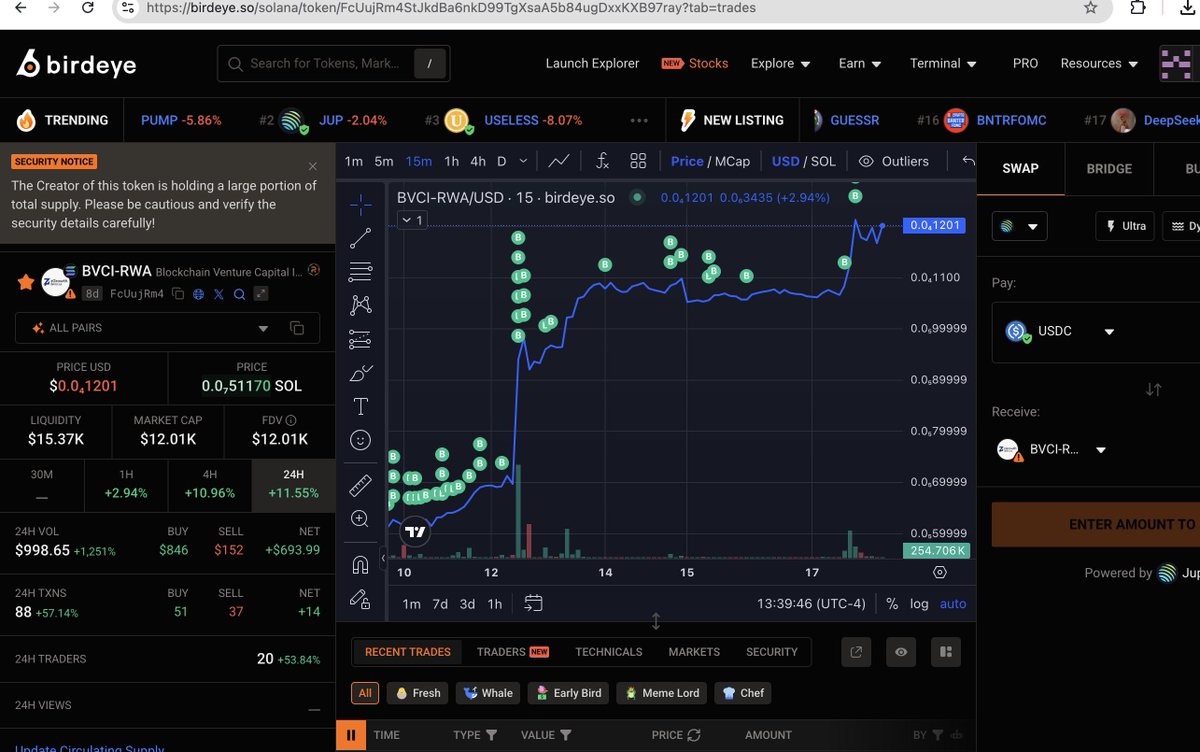Open the Explore dropdown menu
Screen dimensions: 1200x752
(780, 63)
